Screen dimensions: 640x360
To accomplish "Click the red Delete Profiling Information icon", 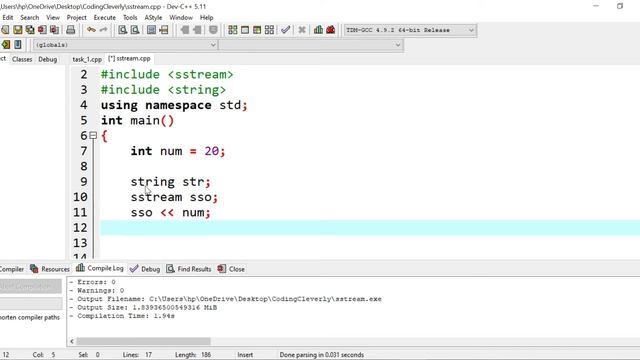I will click(331, 30).
